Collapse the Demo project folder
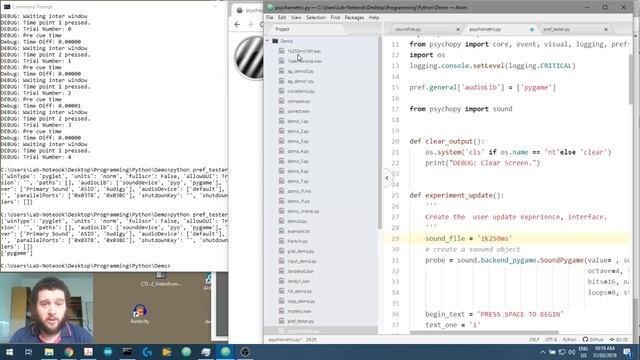The width and height of the screenshot is (640, 360). (x=268, y=41)
